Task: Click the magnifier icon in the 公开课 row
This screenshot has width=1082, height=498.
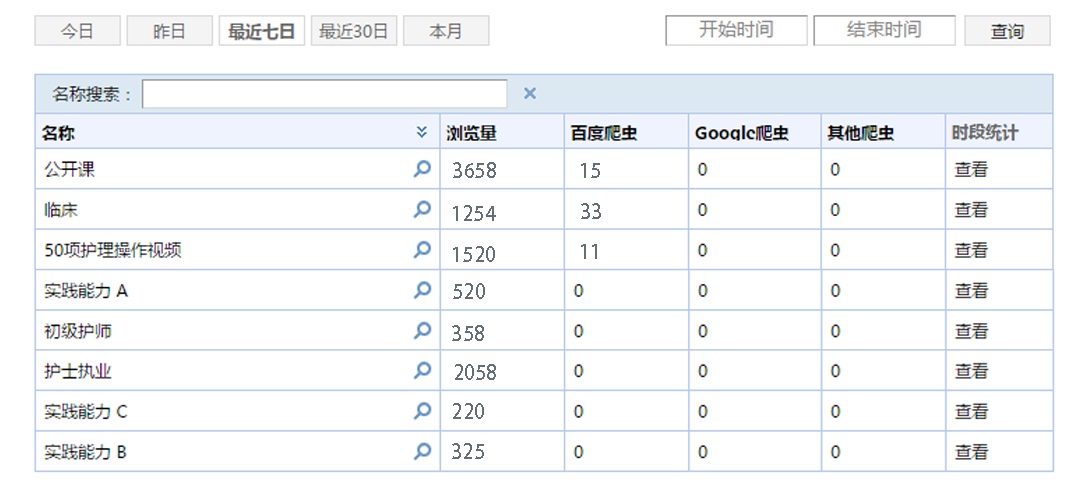Action: 422,169
